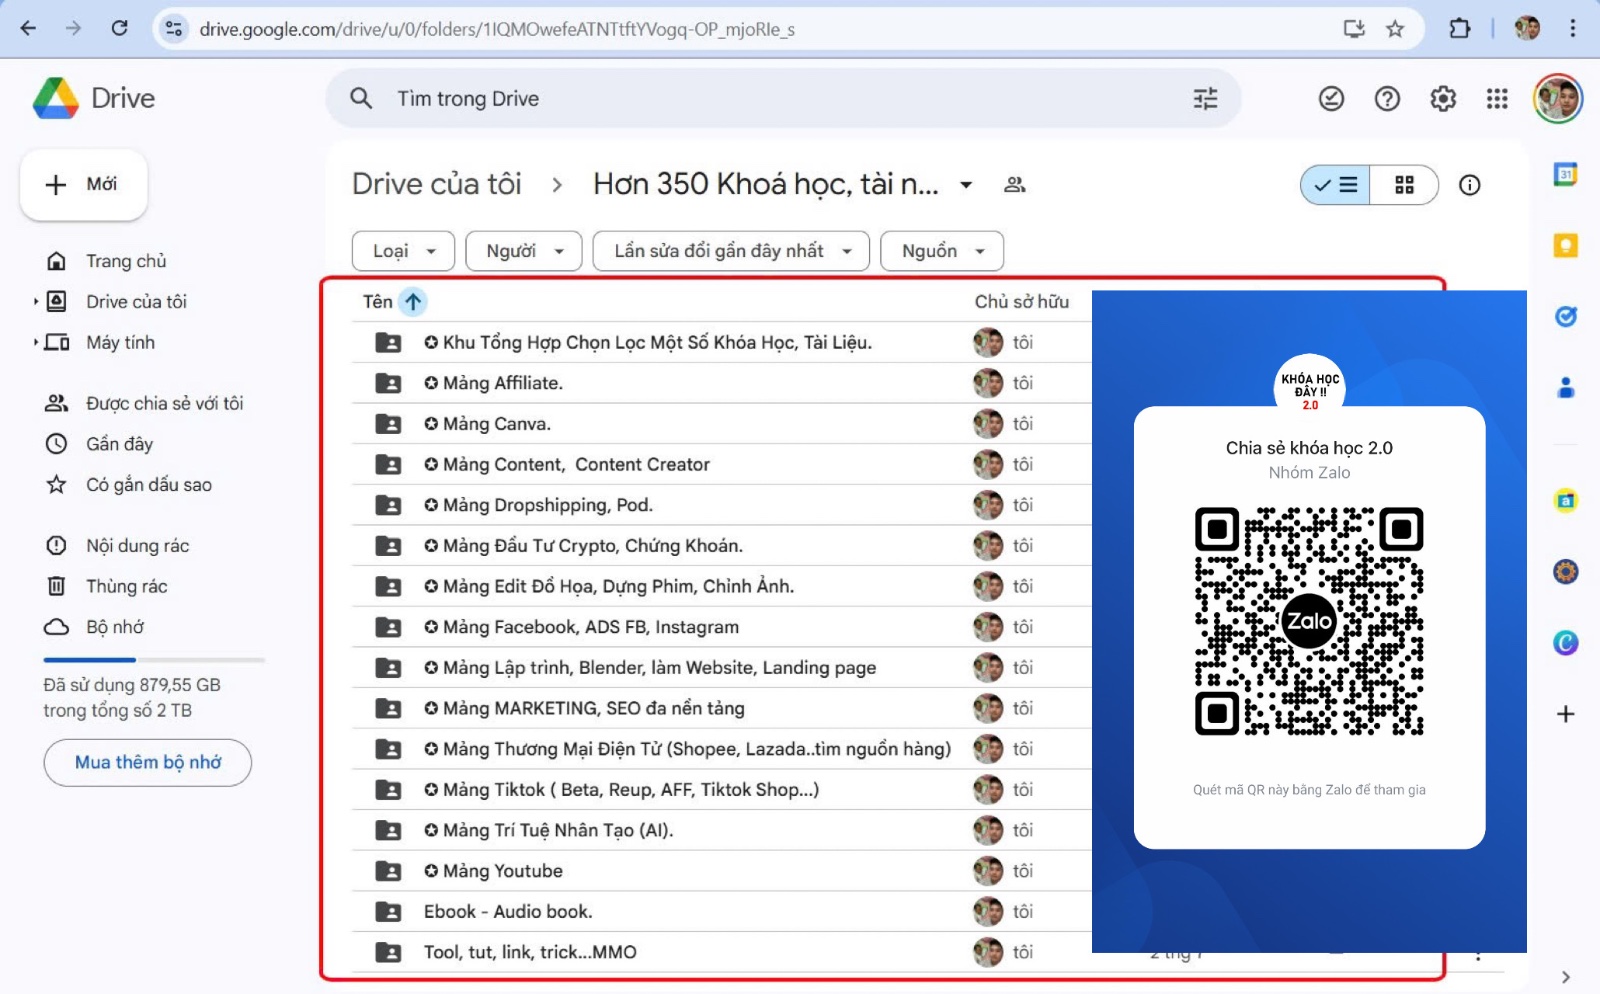Open the Nguồn filter dropdown
The image size is (1600, 994).
942,251
